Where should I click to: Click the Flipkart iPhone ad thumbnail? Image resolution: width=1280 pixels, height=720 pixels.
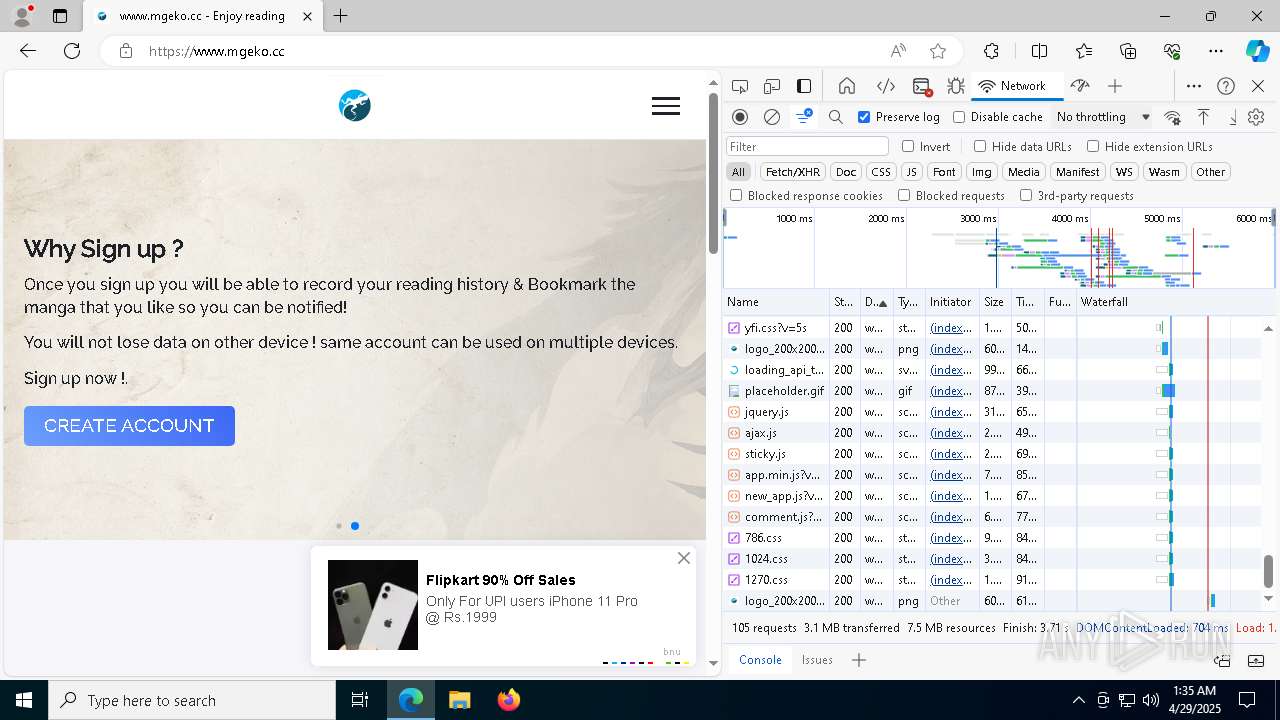click(373, 605)
